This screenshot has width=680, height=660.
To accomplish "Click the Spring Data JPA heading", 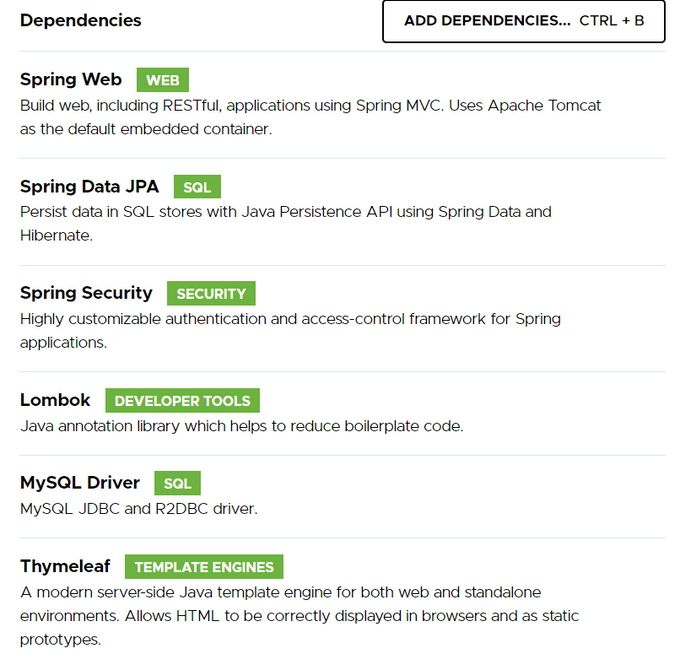I will tap(89, 186).
